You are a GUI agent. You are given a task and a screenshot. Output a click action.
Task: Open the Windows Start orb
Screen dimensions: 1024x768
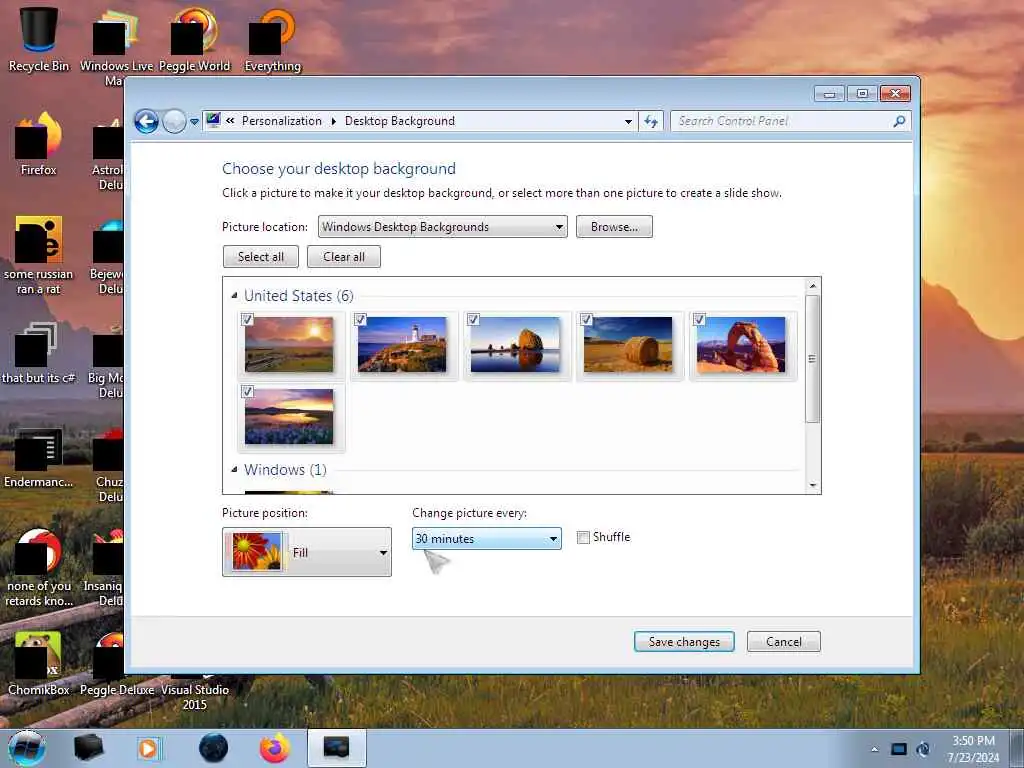coord(27,748)
